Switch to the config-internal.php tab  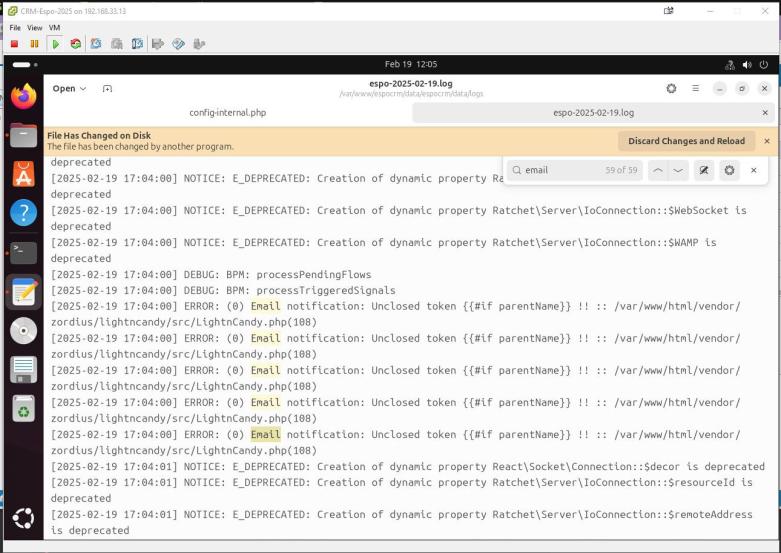tap(227, 113)
